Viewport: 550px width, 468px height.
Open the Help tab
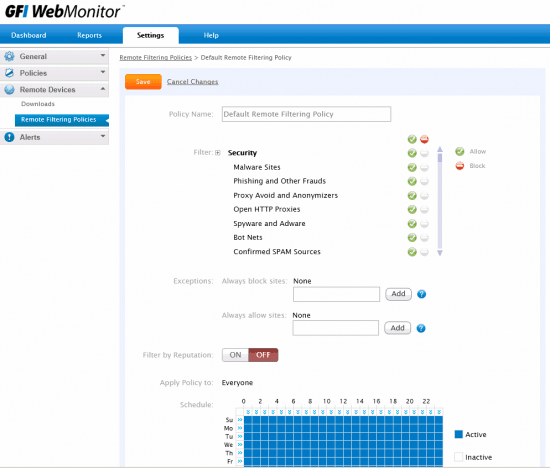coord(211,35)
